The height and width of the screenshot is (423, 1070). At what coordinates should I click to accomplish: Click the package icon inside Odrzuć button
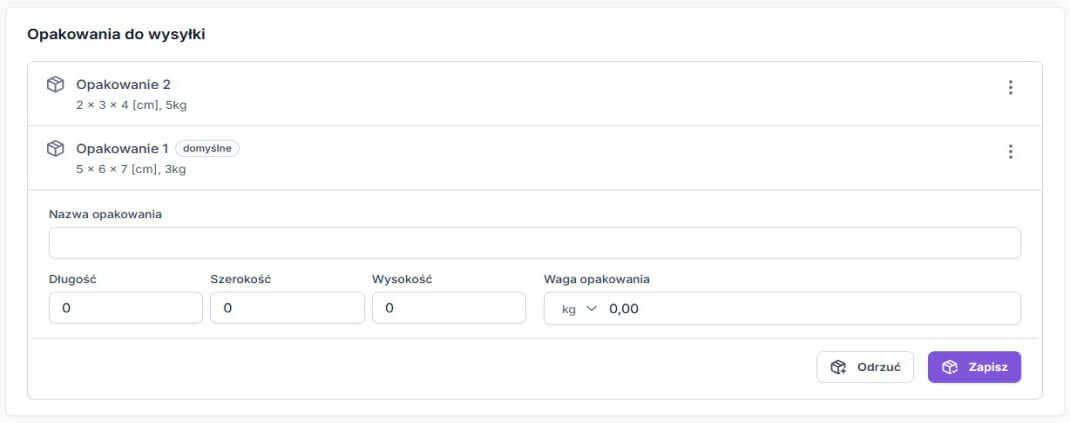839,367
